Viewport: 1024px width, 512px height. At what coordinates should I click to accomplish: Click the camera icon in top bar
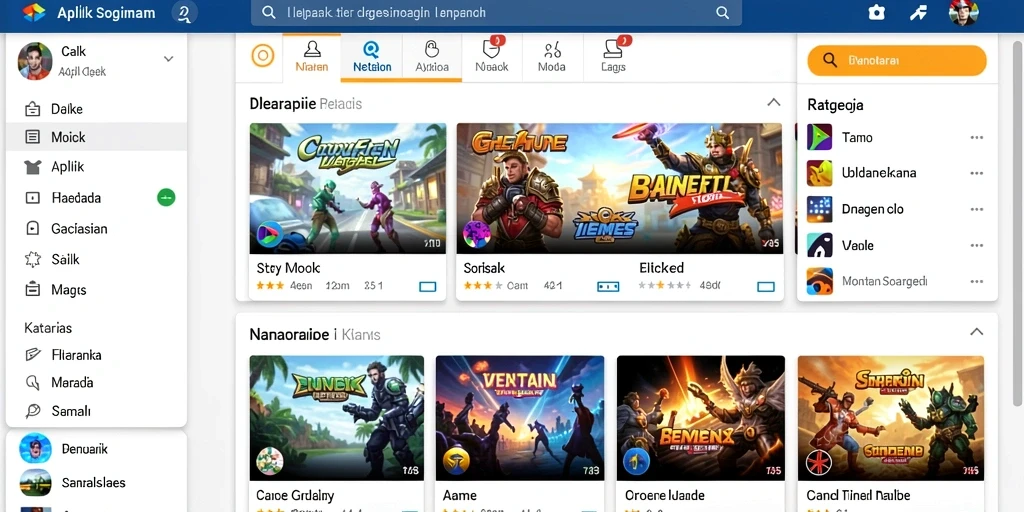[x=876, y=12]
